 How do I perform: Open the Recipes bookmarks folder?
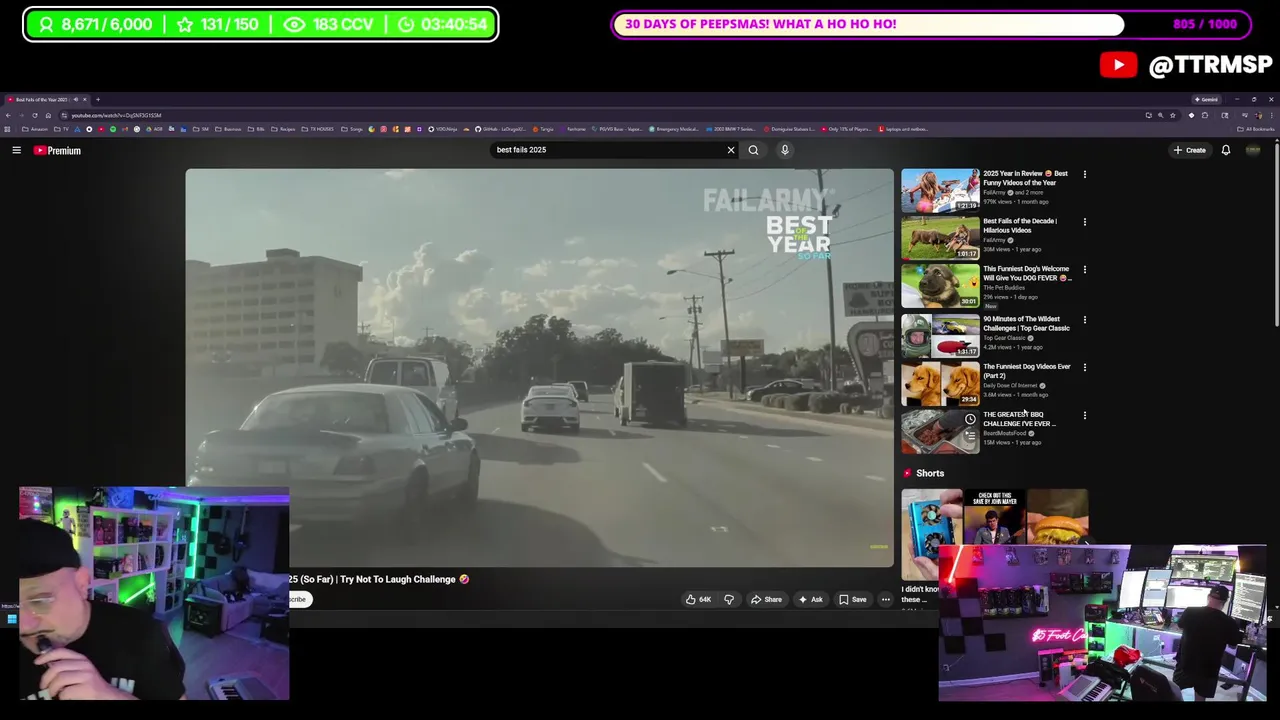tap(283, 129)
